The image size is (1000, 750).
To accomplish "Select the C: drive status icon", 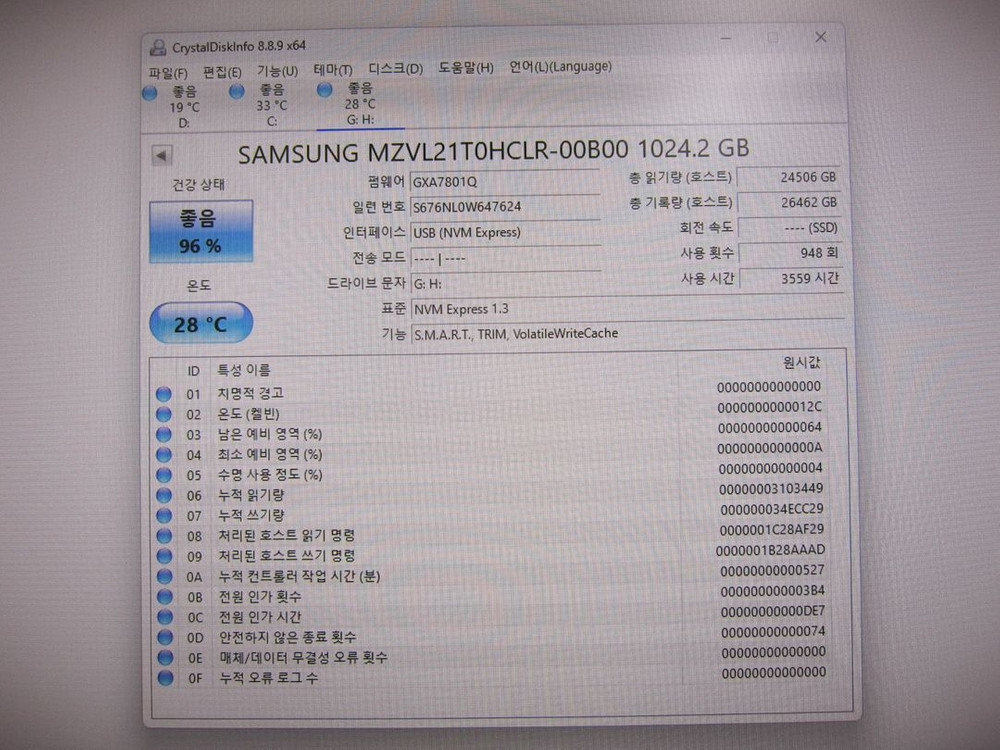I will (237, 91).
